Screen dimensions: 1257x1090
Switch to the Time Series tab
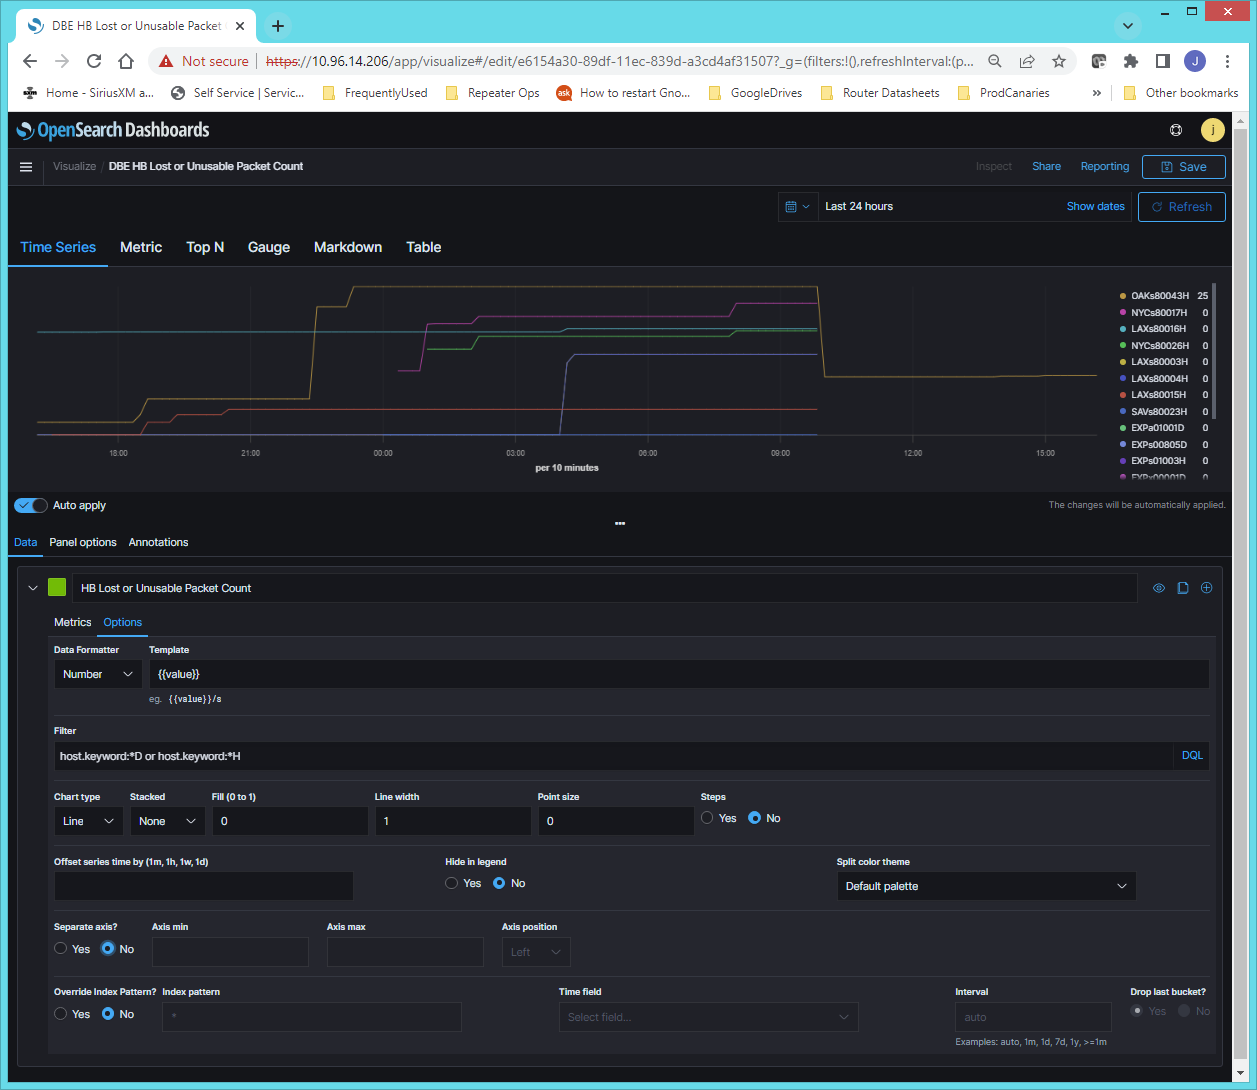click(x=58, y=247)
